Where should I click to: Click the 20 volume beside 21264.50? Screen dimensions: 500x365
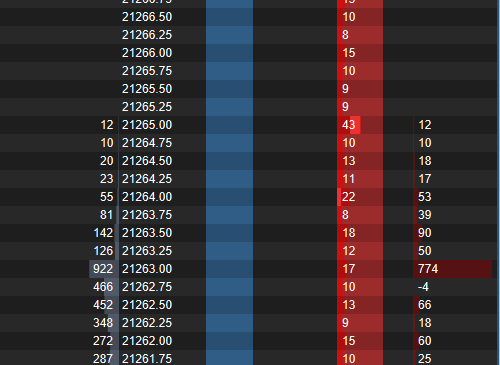(x=107, y=161)
